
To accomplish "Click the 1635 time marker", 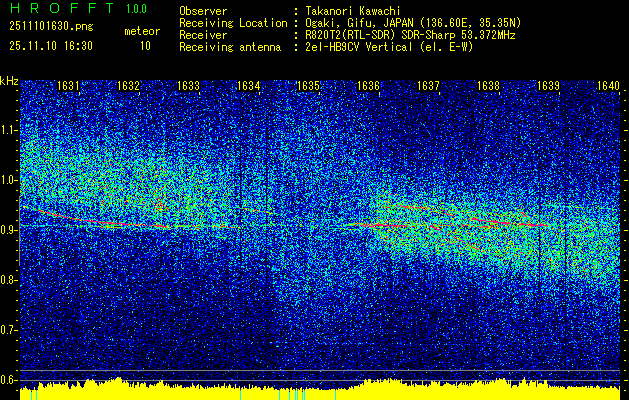I will click(308, 86).
